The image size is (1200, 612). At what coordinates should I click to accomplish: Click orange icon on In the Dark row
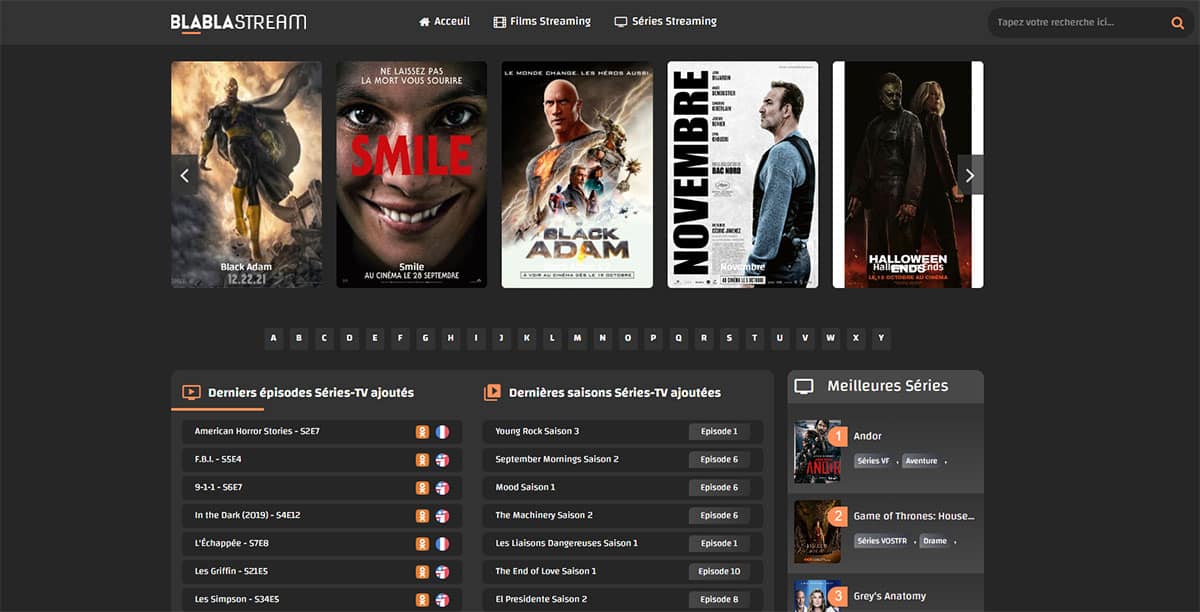click(x=423, y=516)
